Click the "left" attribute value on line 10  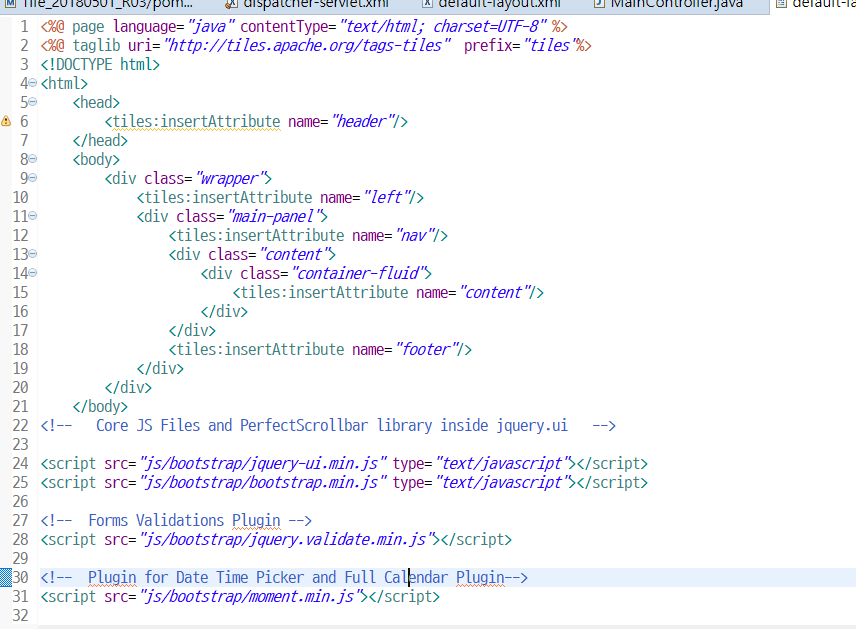(386, 197)
